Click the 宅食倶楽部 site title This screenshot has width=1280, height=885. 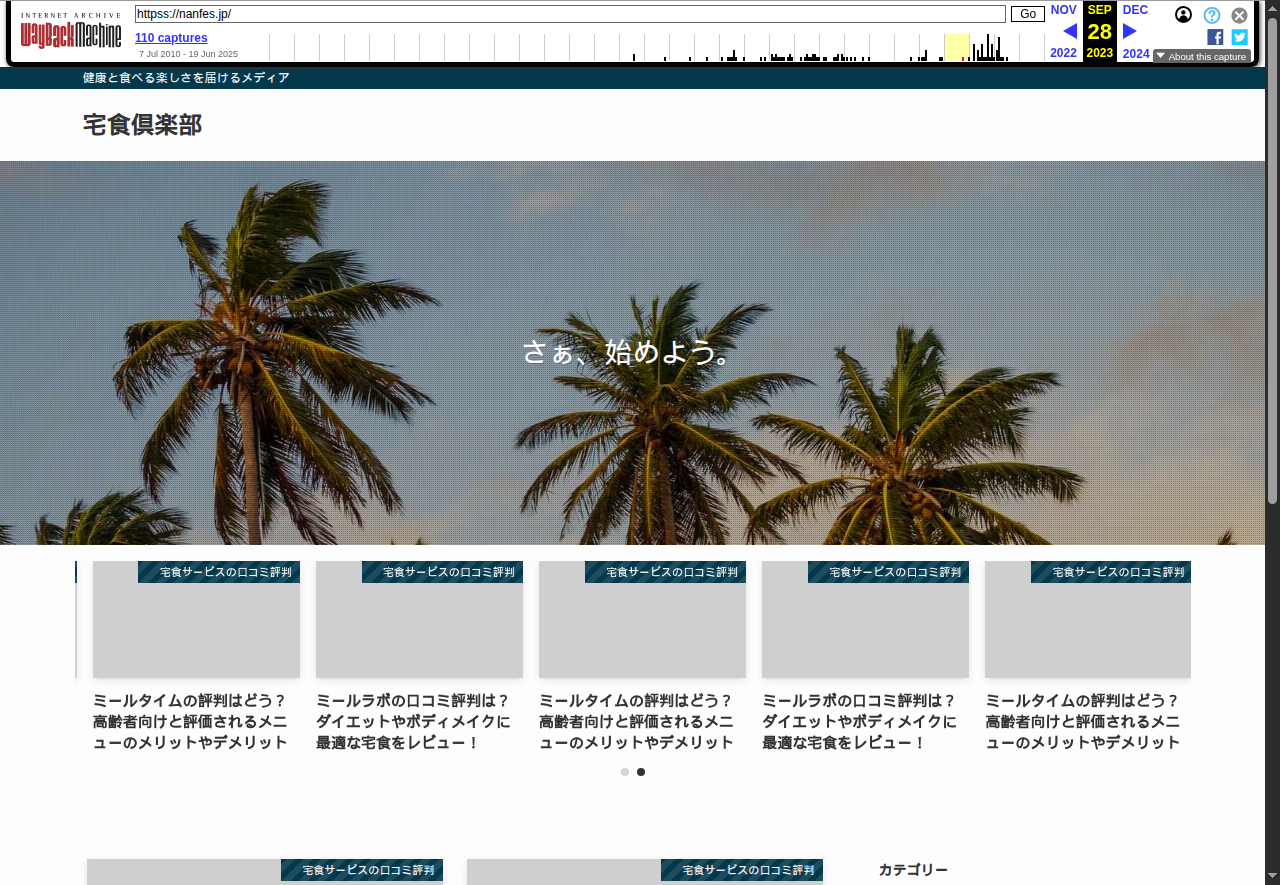point(142,125)
